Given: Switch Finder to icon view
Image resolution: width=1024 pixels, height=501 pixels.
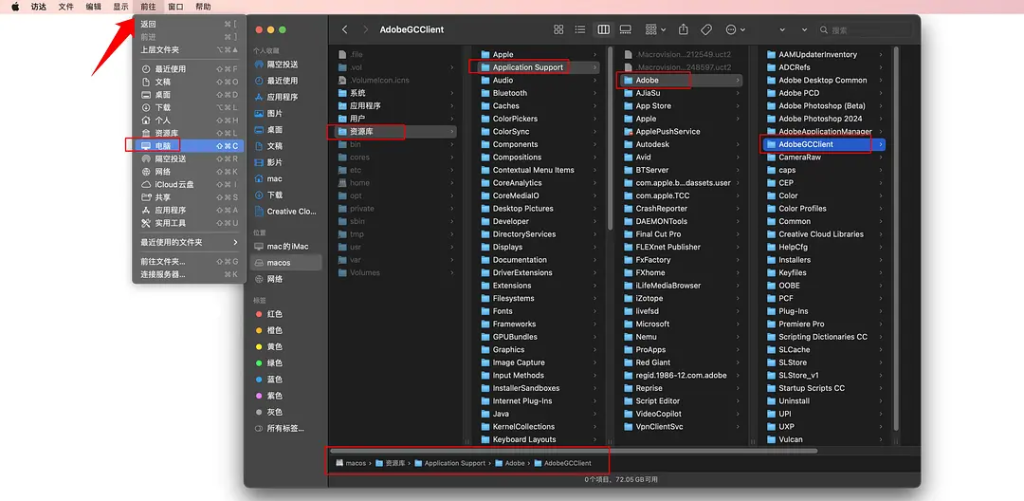Looking at the screenshot, I should point(558,29).
